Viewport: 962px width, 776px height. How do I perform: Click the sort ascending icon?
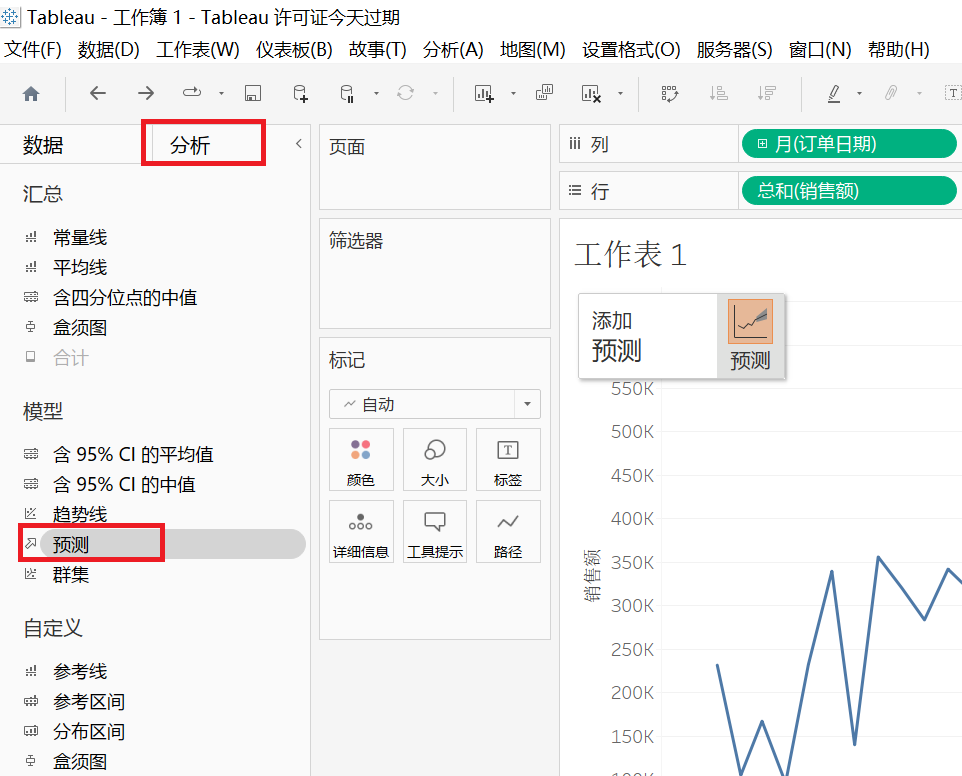click(718, 93)
